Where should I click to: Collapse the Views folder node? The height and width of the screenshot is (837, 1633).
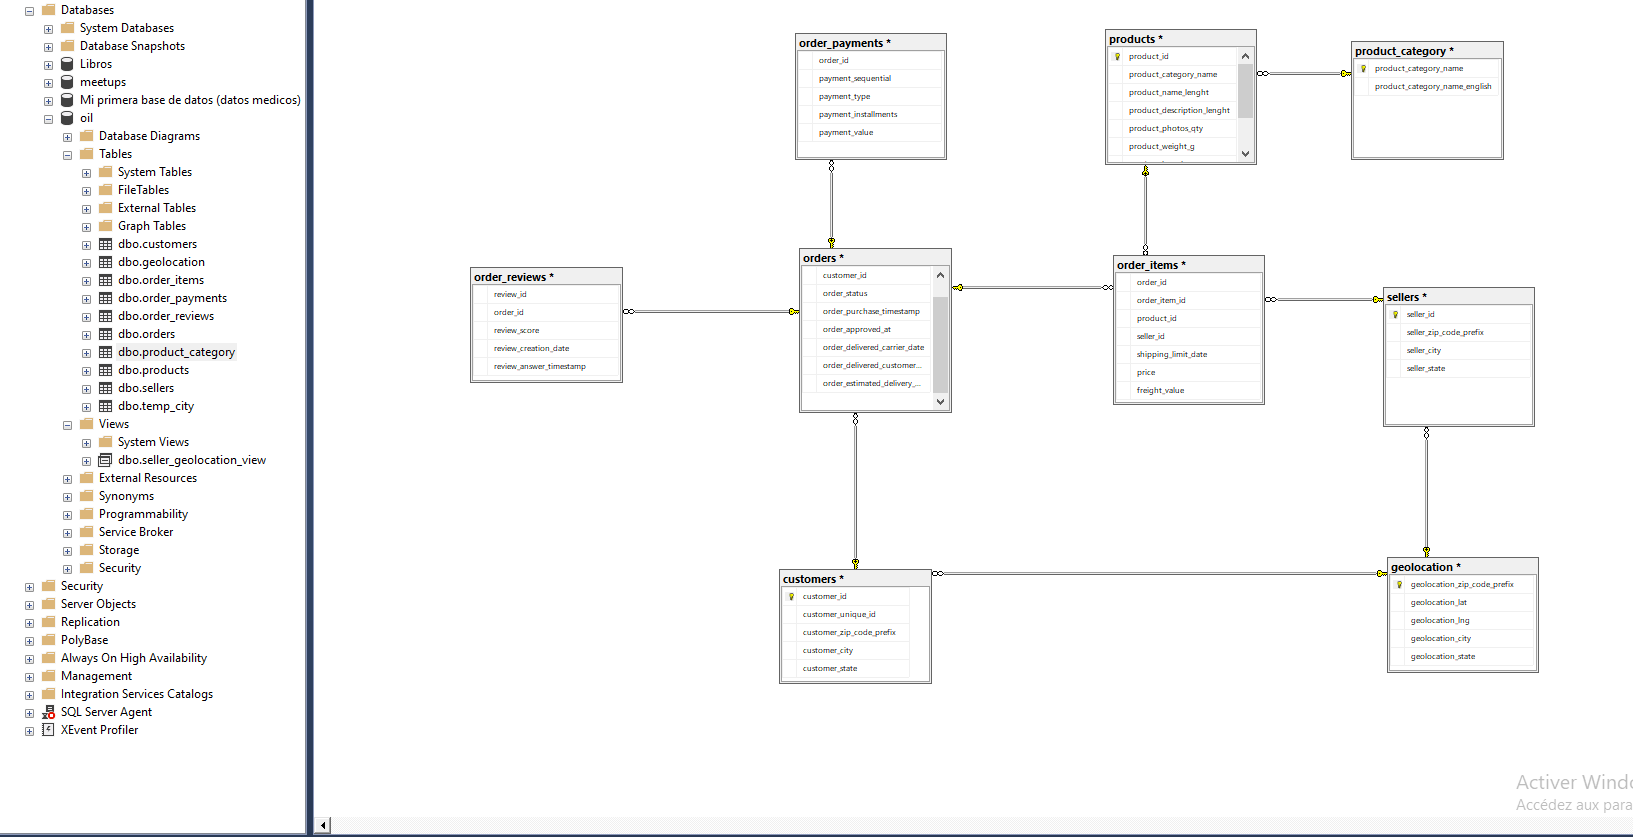coord(67,425)
